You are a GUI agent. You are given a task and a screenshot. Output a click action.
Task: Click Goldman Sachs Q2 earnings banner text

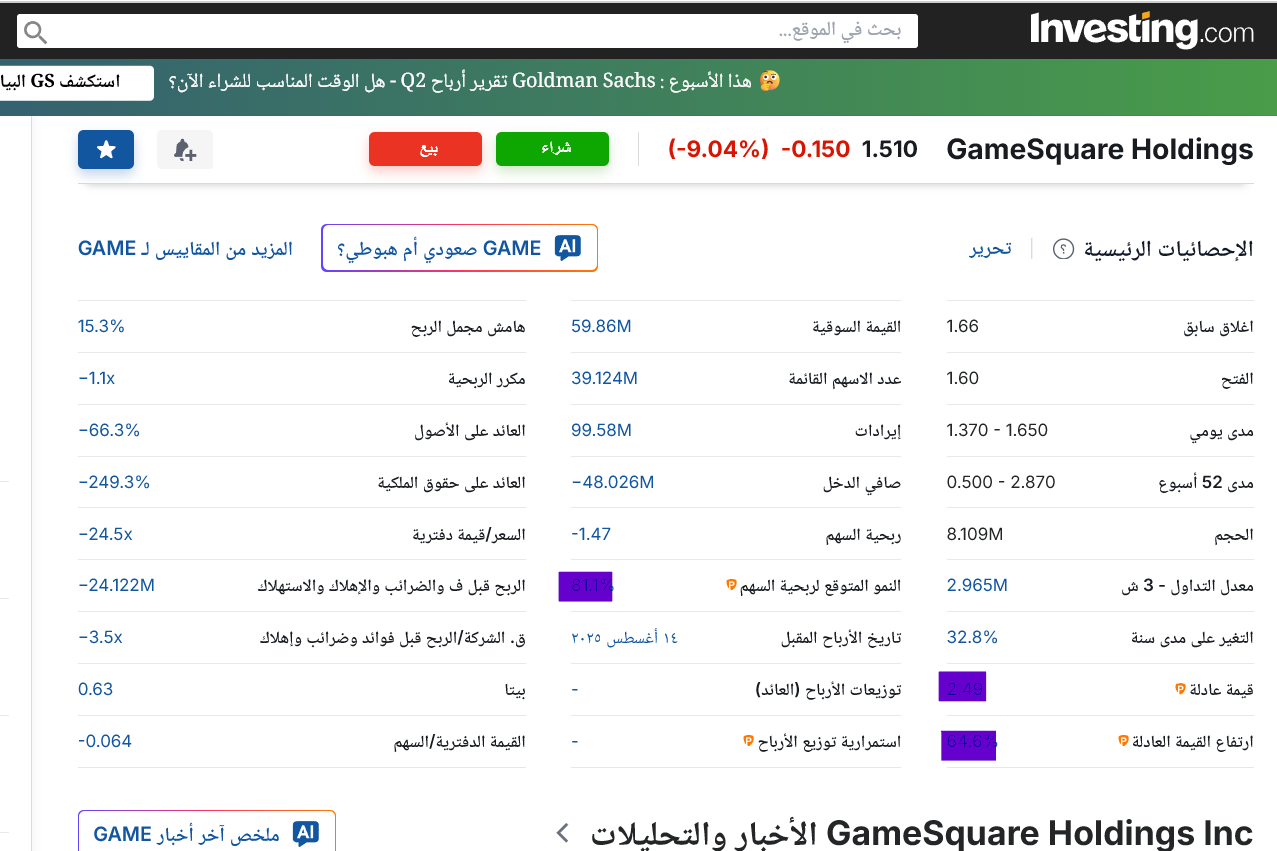(x=461, y=81)
